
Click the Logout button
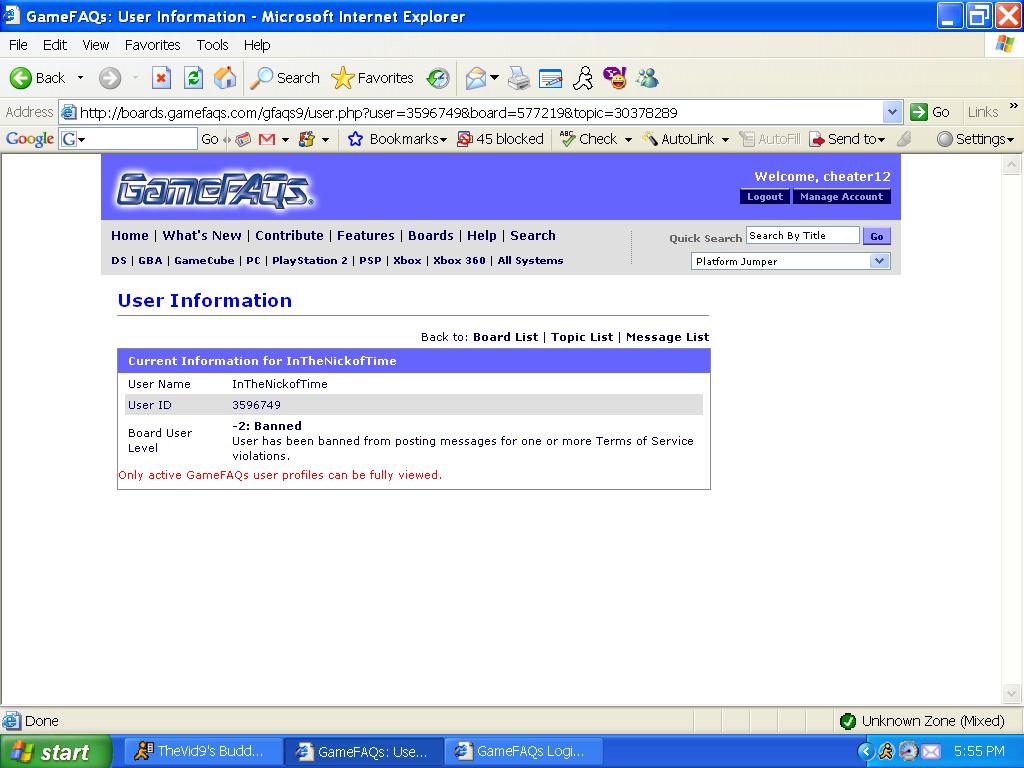click(765, 197)
